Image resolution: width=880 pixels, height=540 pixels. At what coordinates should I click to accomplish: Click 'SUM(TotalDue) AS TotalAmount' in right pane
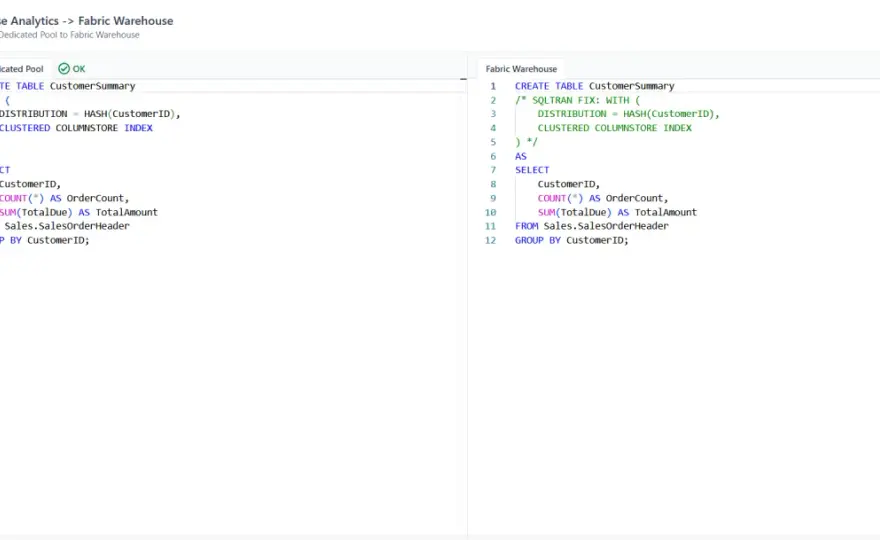click(617, 212)
